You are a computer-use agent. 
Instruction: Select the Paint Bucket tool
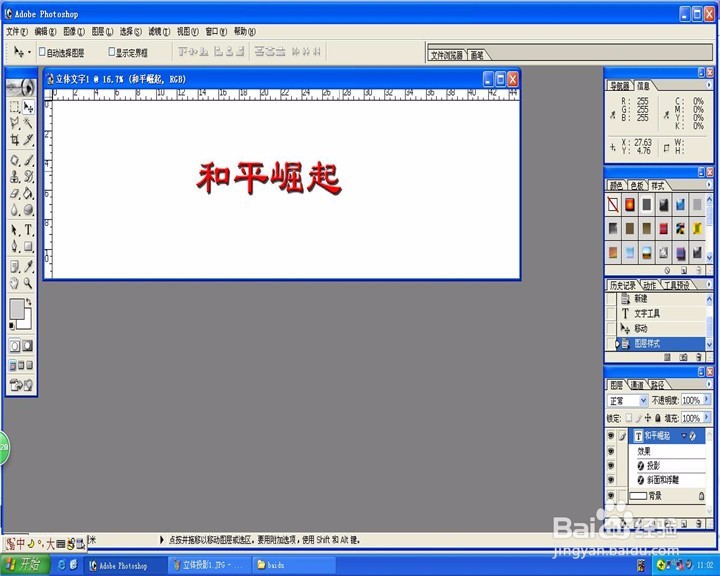click(x=28, y=193)
